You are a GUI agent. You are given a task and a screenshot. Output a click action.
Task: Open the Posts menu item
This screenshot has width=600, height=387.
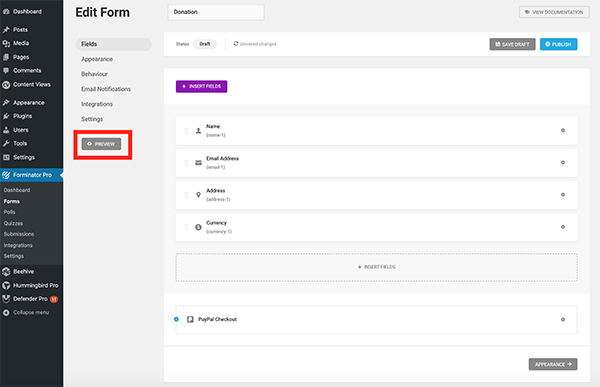20,29
